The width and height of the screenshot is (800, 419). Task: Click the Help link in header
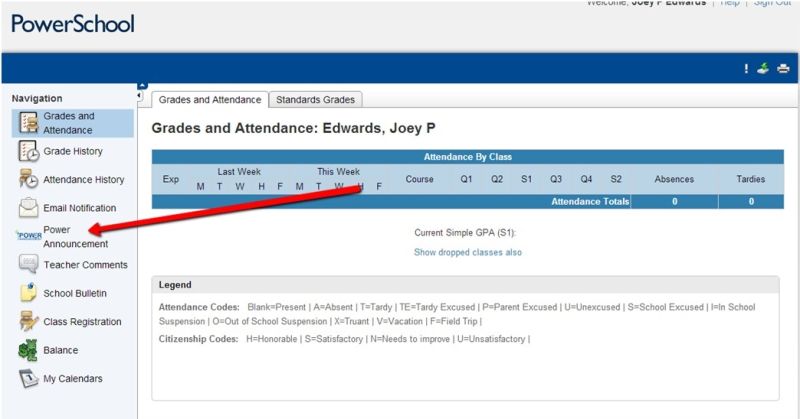click(730, 3)
